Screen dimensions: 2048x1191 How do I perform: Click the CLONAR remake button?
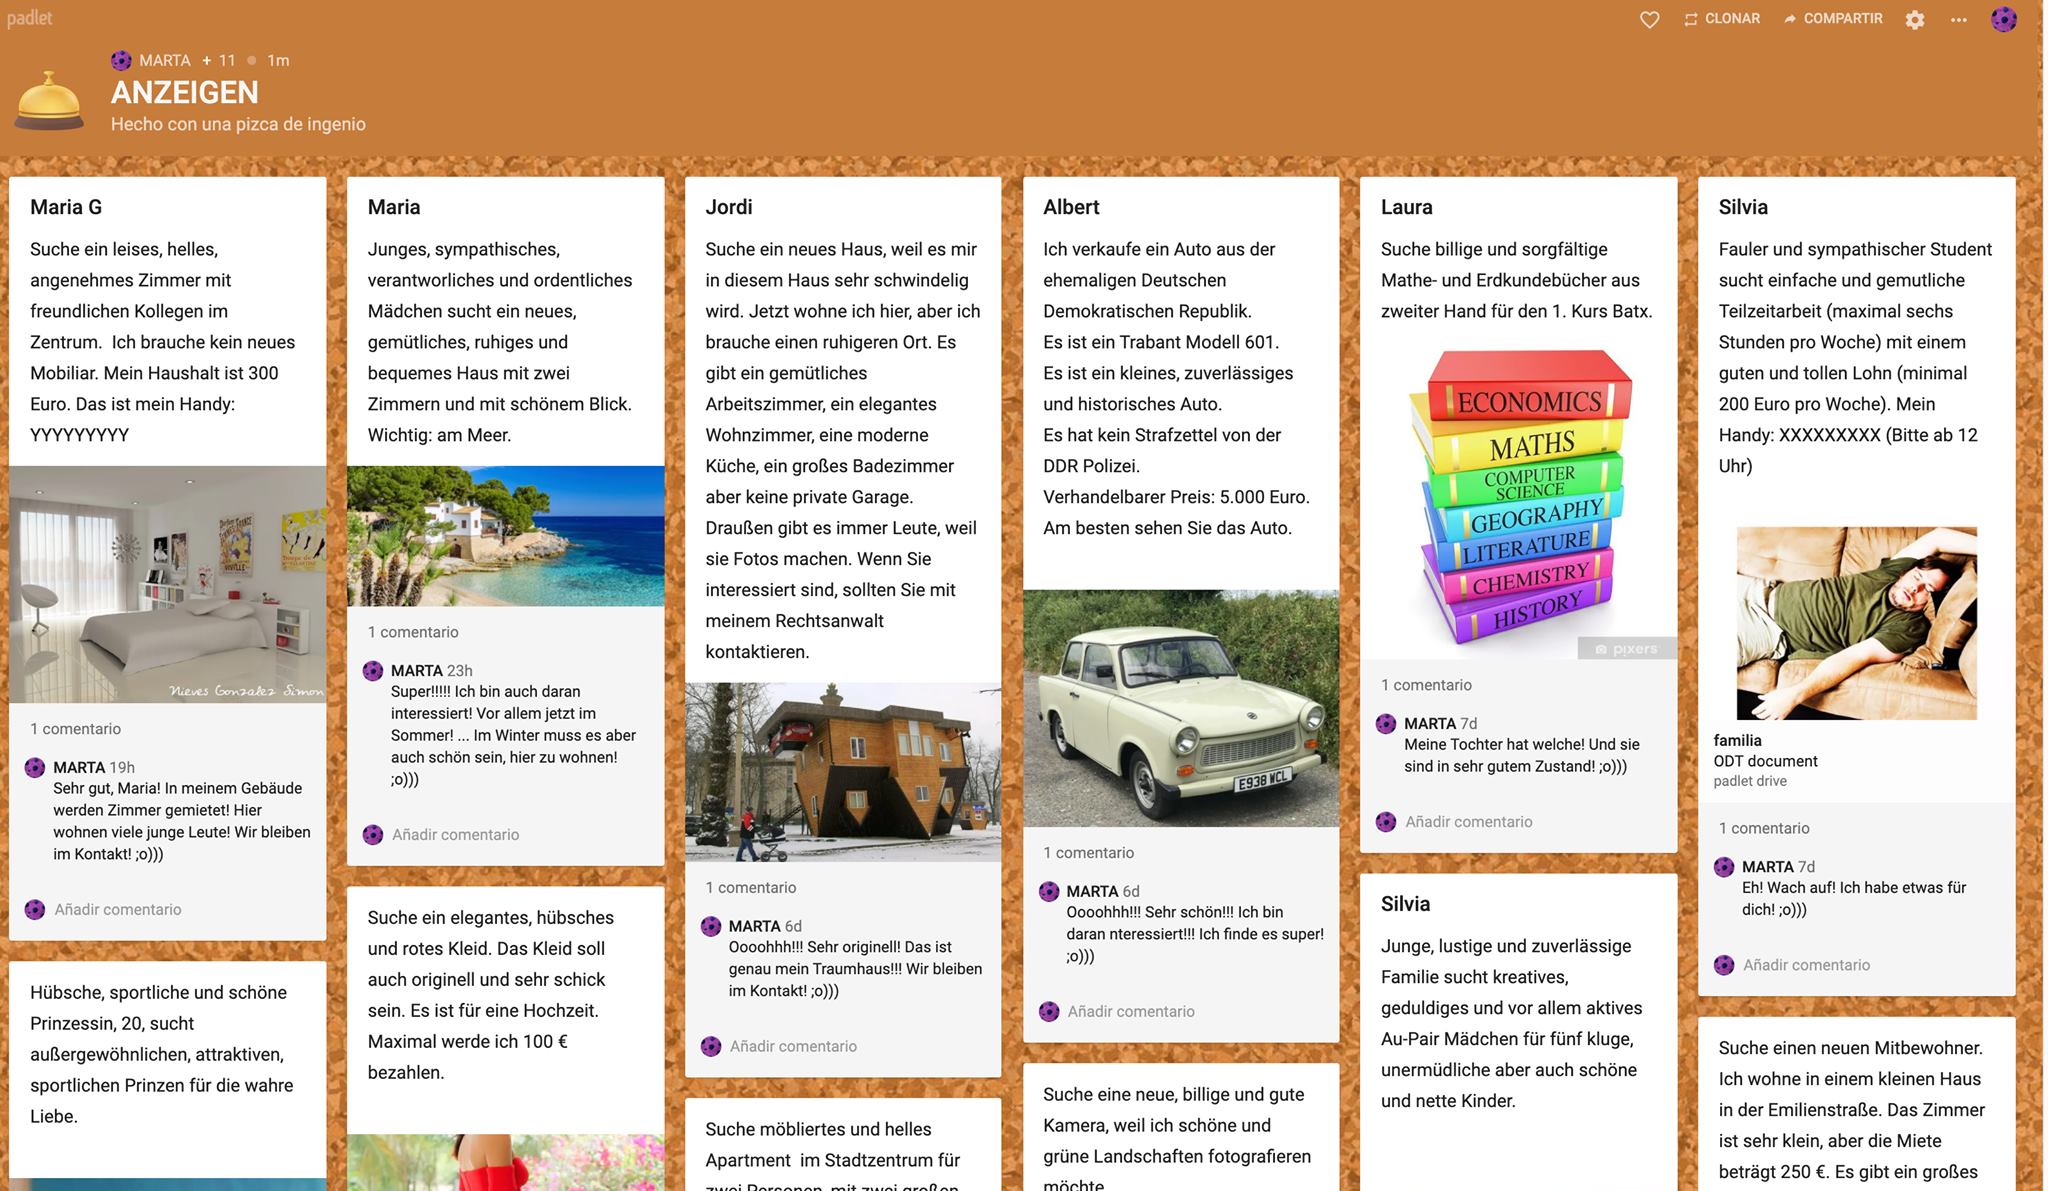[1721, 19]
